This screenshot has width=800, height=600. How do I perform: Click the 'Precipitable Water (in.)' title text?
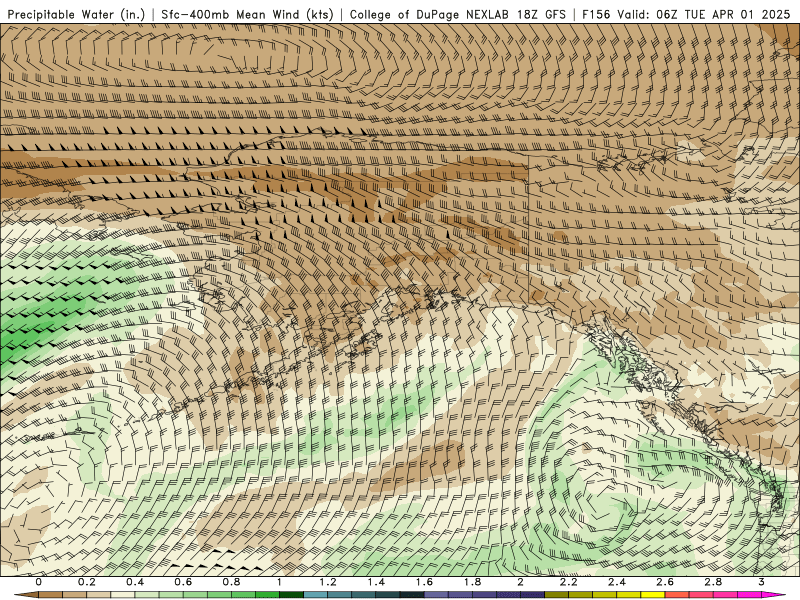tap(76, 14)
